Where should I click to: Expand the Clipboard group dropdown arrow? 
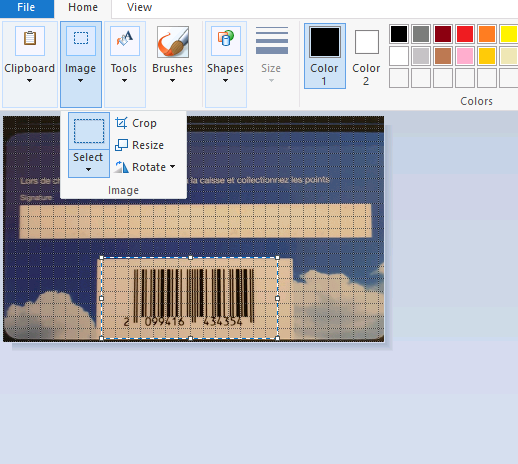(x=29, y=80)
